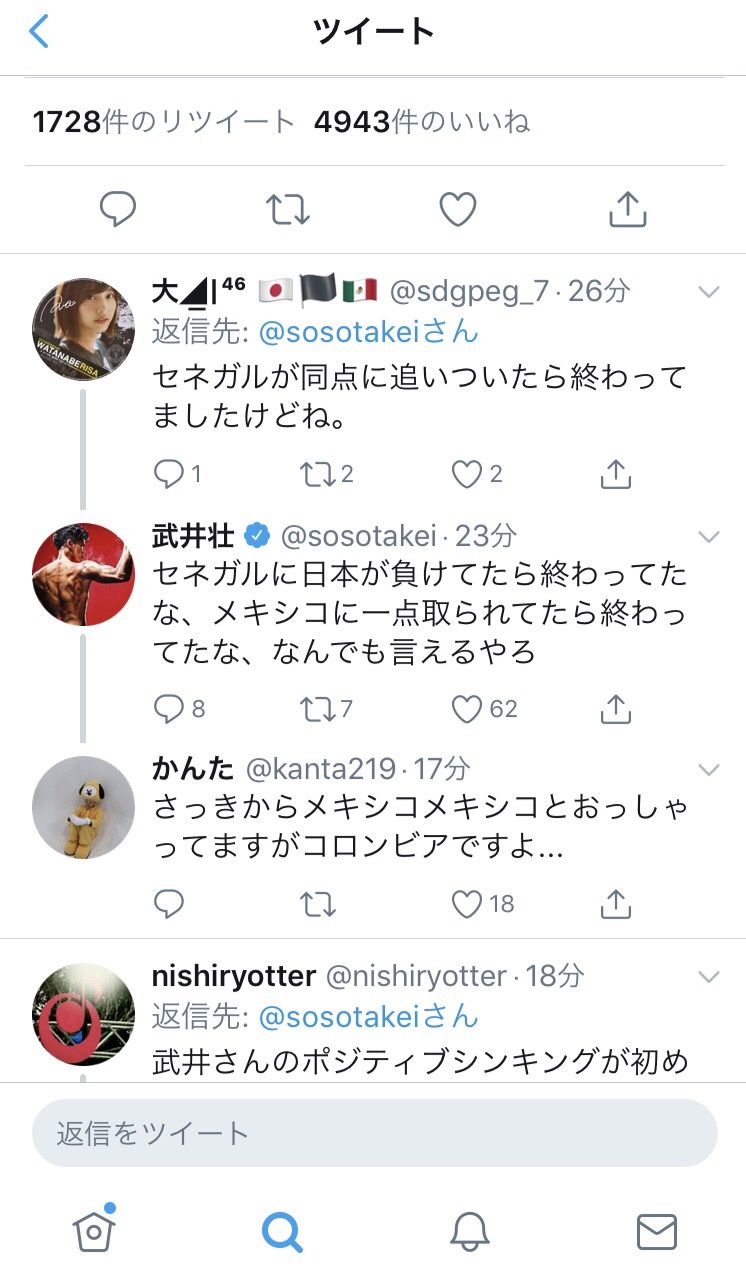Like かんた's reply with 18 likes
746x1279 pixels.
pos(467,904)
